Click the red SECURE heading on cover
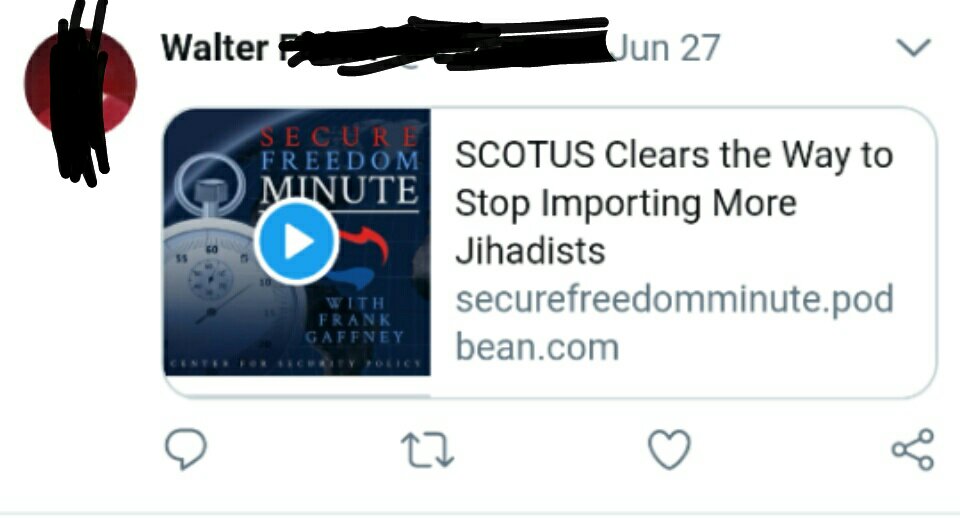The height and width of the screenshot is (518, 960). 340,137
